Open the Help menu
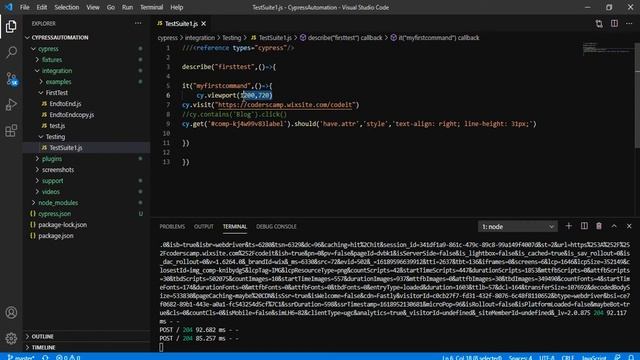Image resolution: width=640 pixels, height=360 pixels. 177,7
